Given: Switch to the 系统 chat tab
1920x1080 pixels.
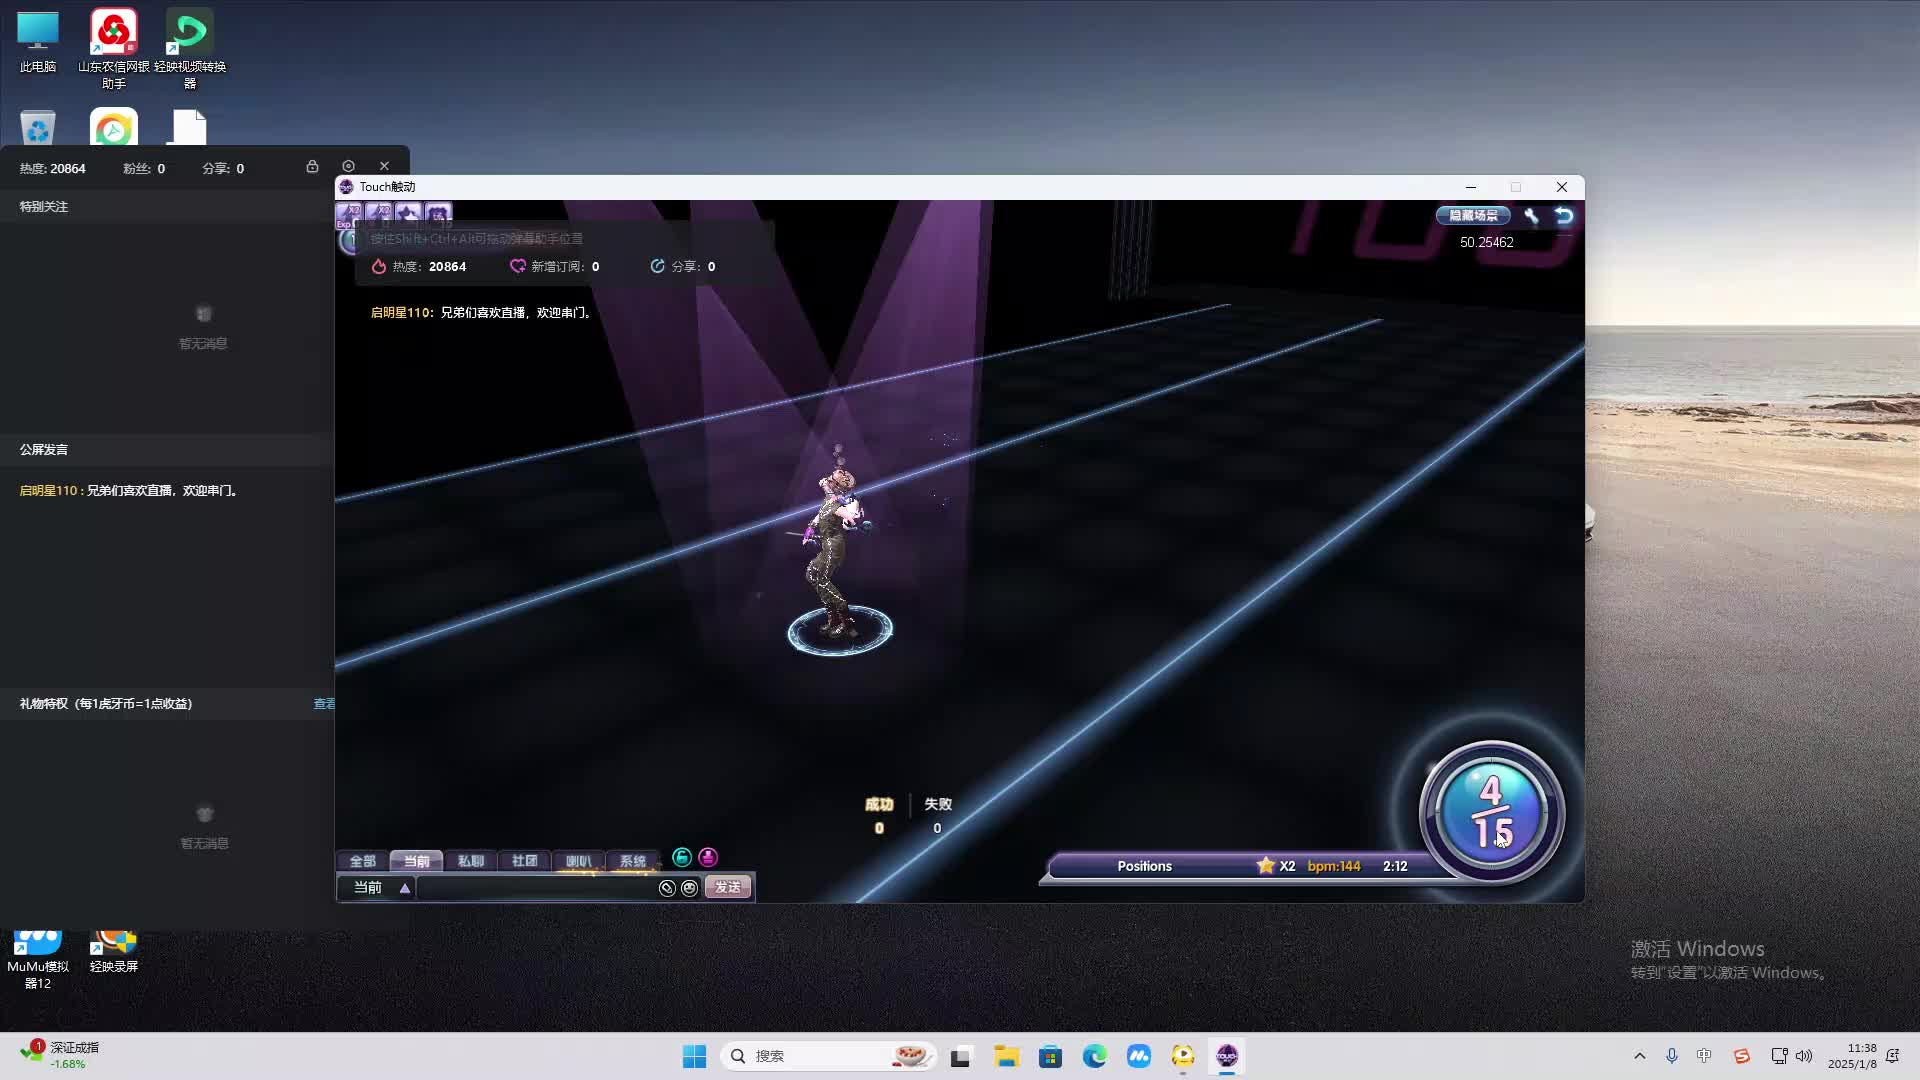Looking at the screenshot, I should point(632,861).
